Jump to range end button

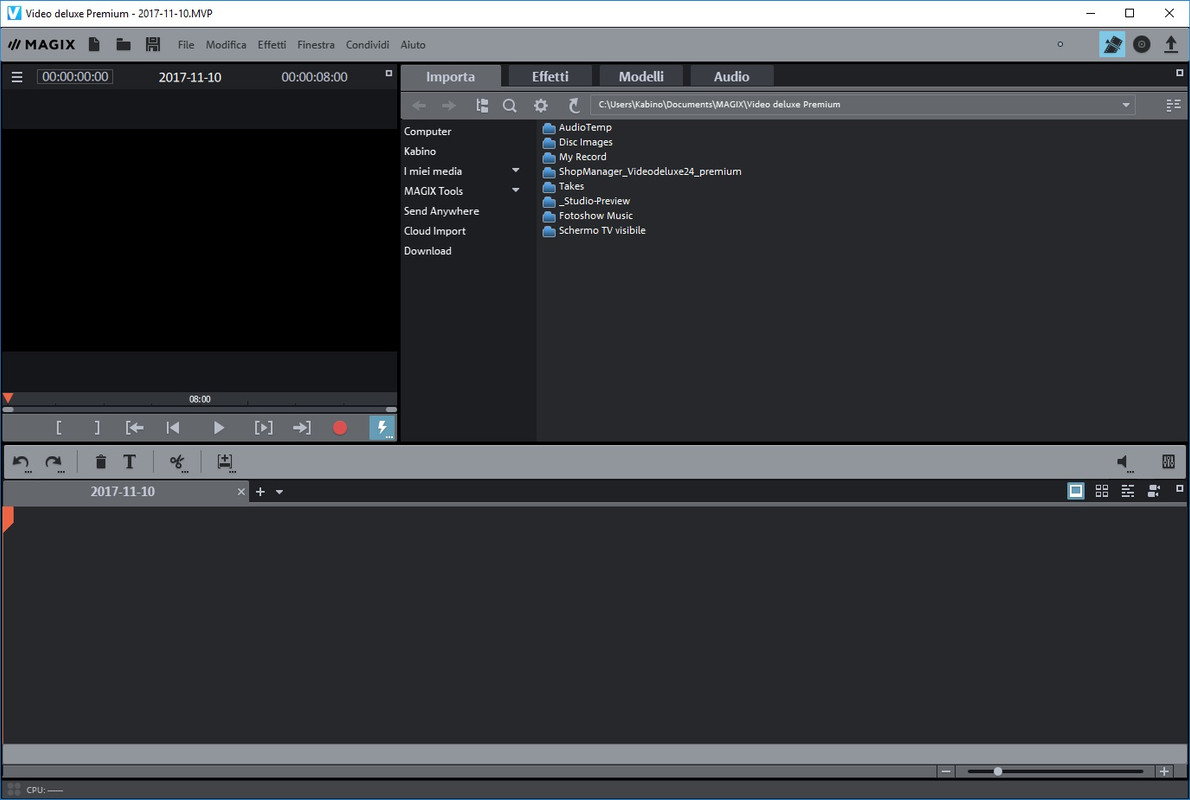[301, 428]
